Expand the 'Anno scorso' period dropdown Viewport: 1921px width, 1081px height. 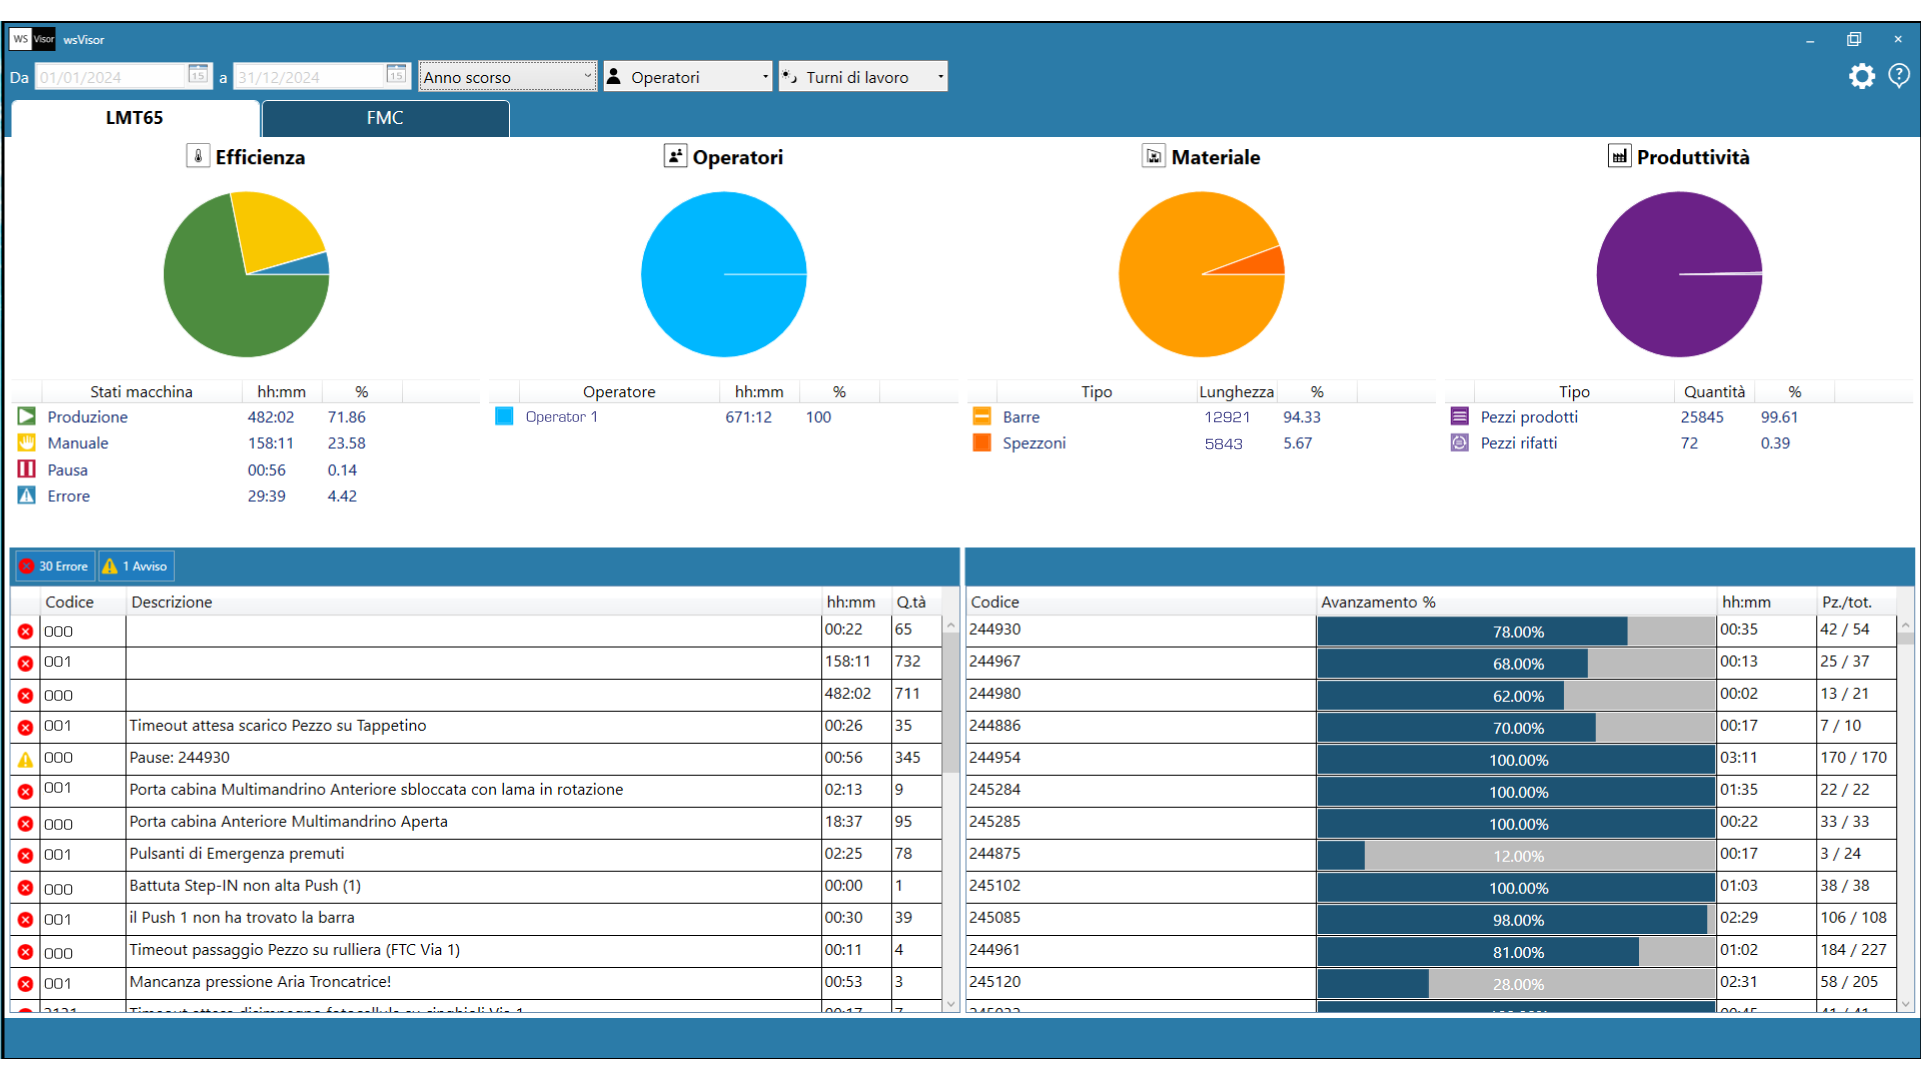507,77
